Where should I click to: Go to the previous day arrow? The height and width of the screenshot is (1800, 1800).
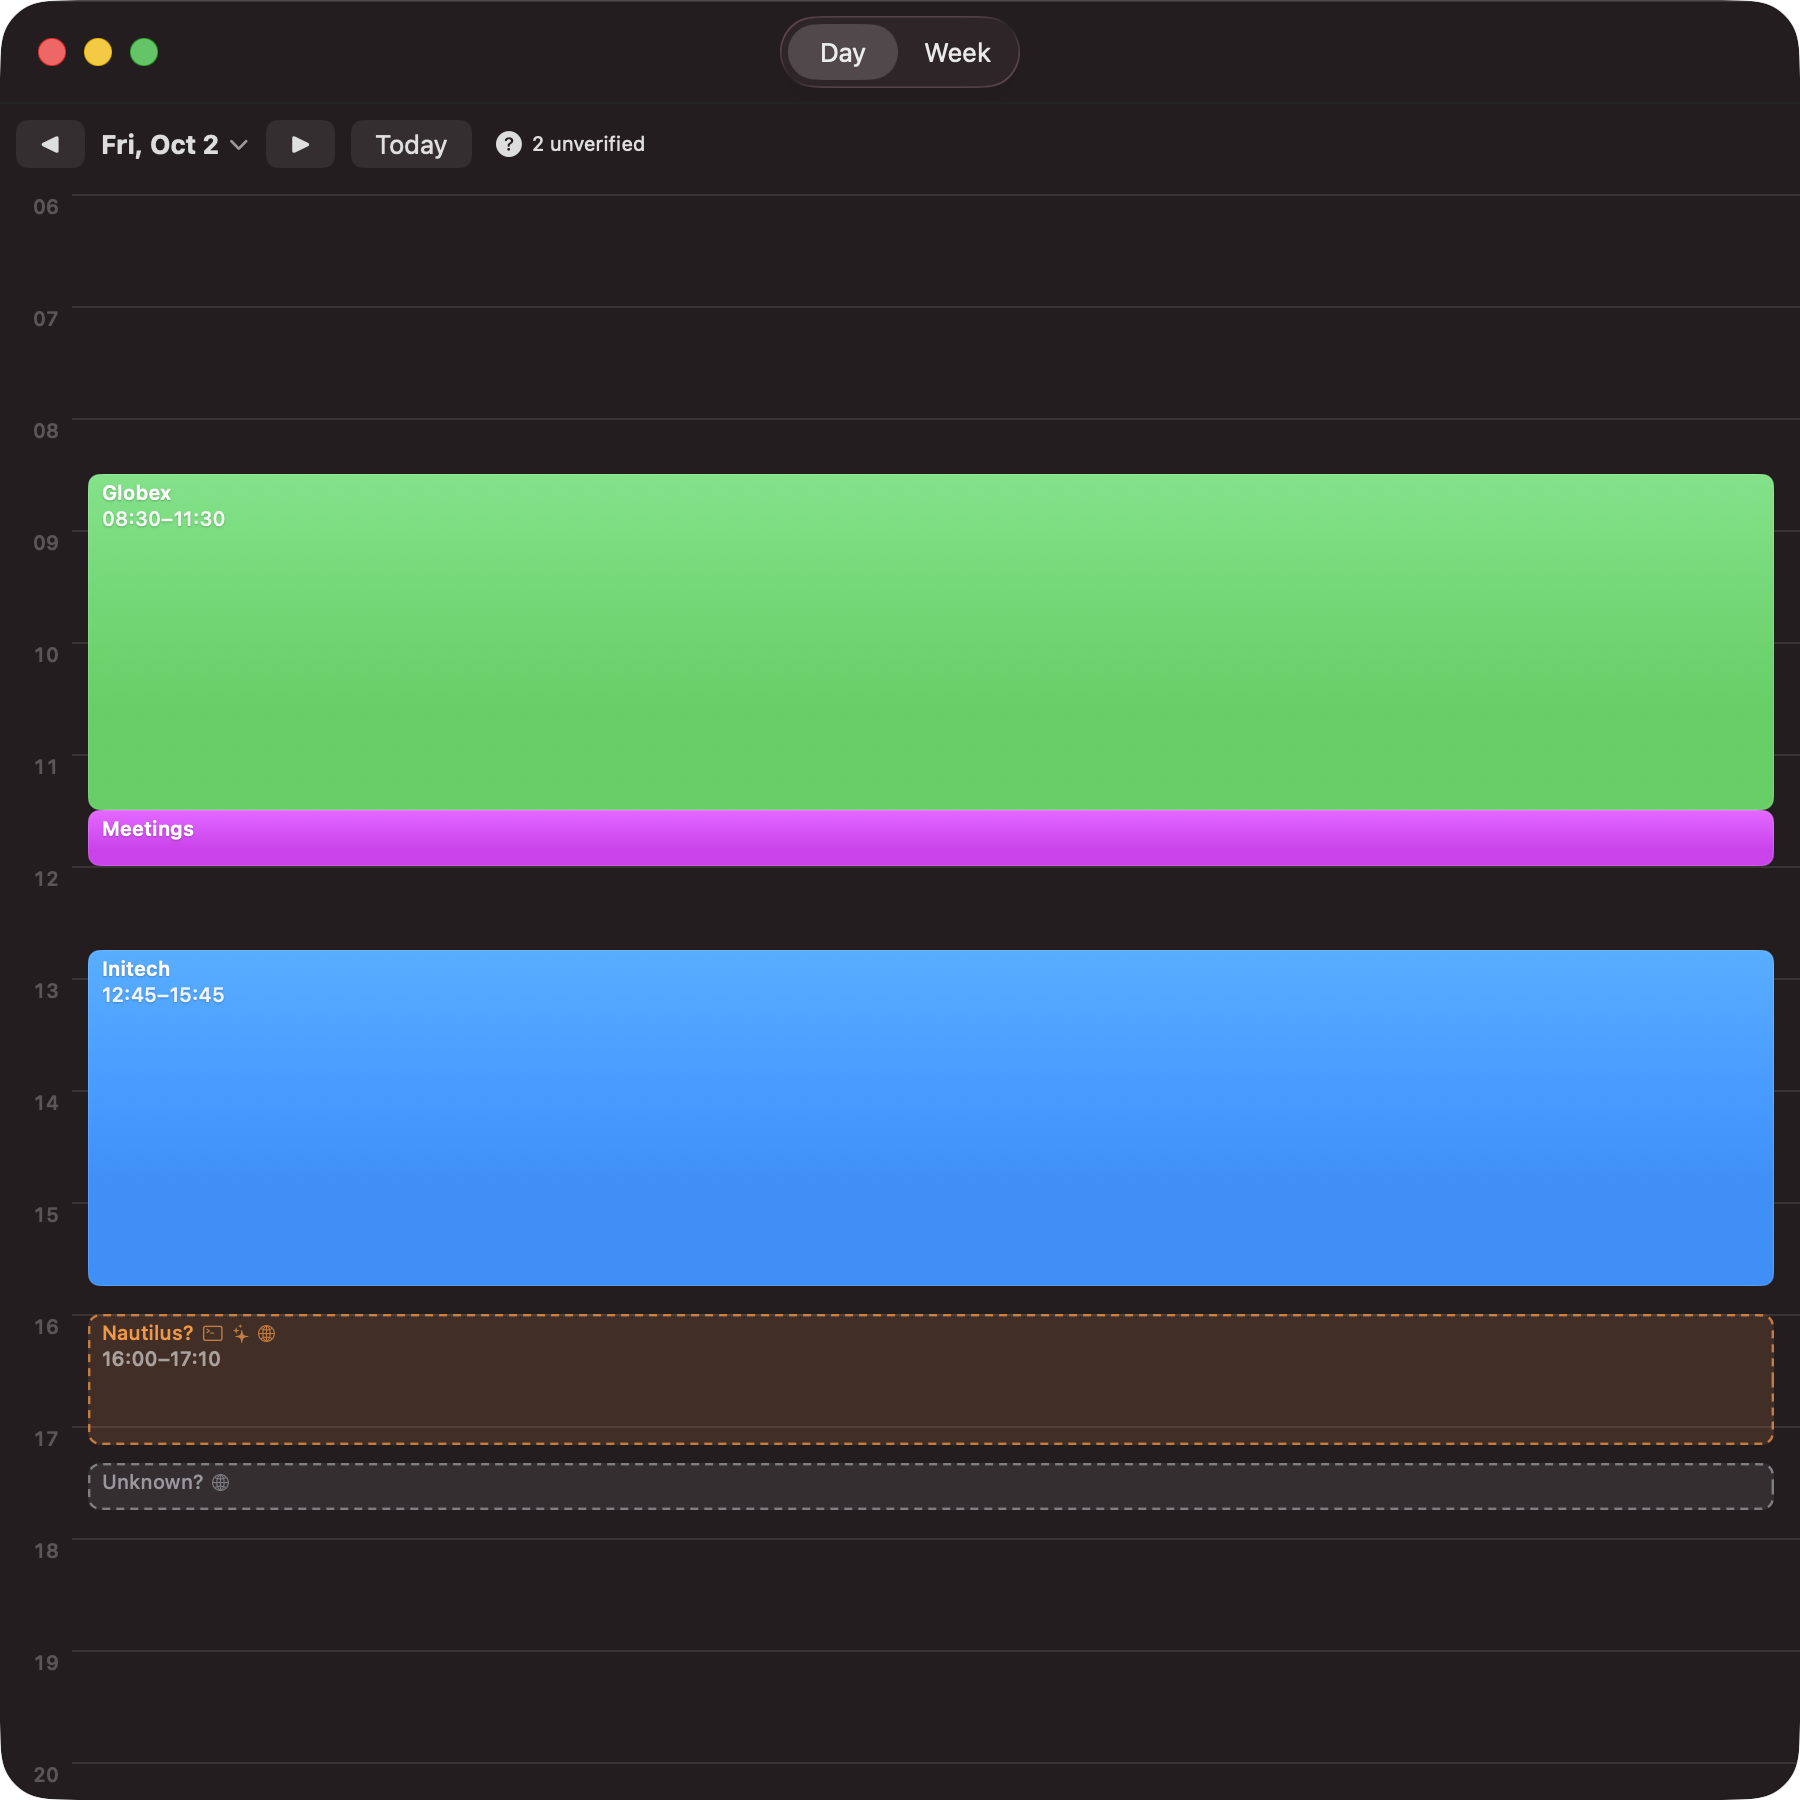50,144
